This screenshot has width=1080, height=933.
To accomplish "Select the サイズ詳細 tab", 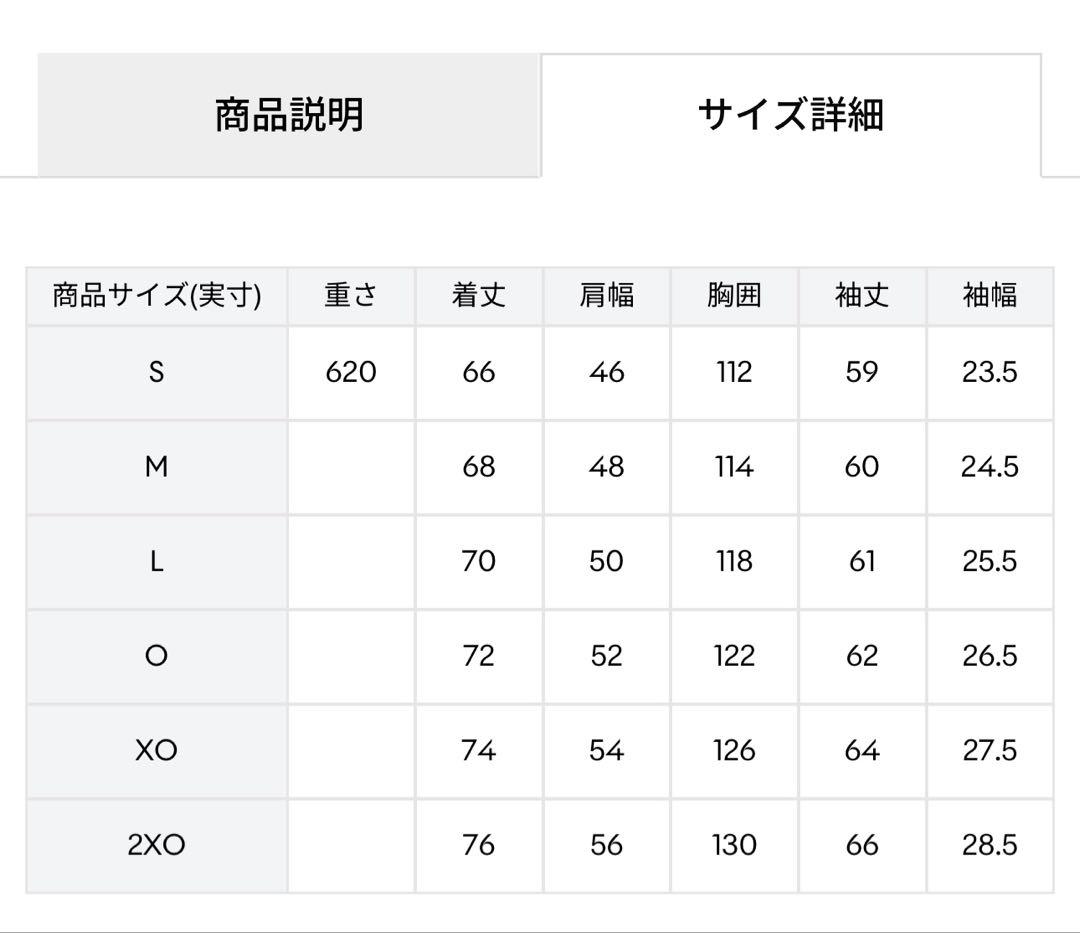I will tap(790, 115).
